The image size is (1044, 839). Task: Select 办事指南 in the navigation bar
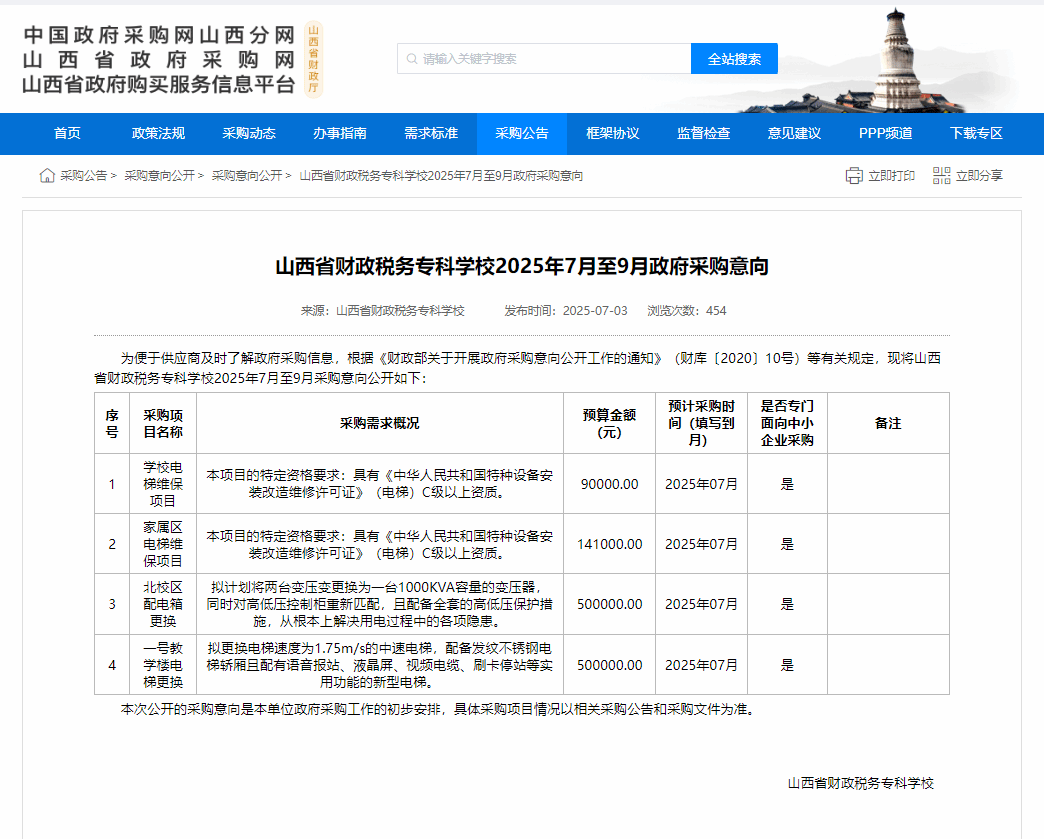[x=340, y=134]
